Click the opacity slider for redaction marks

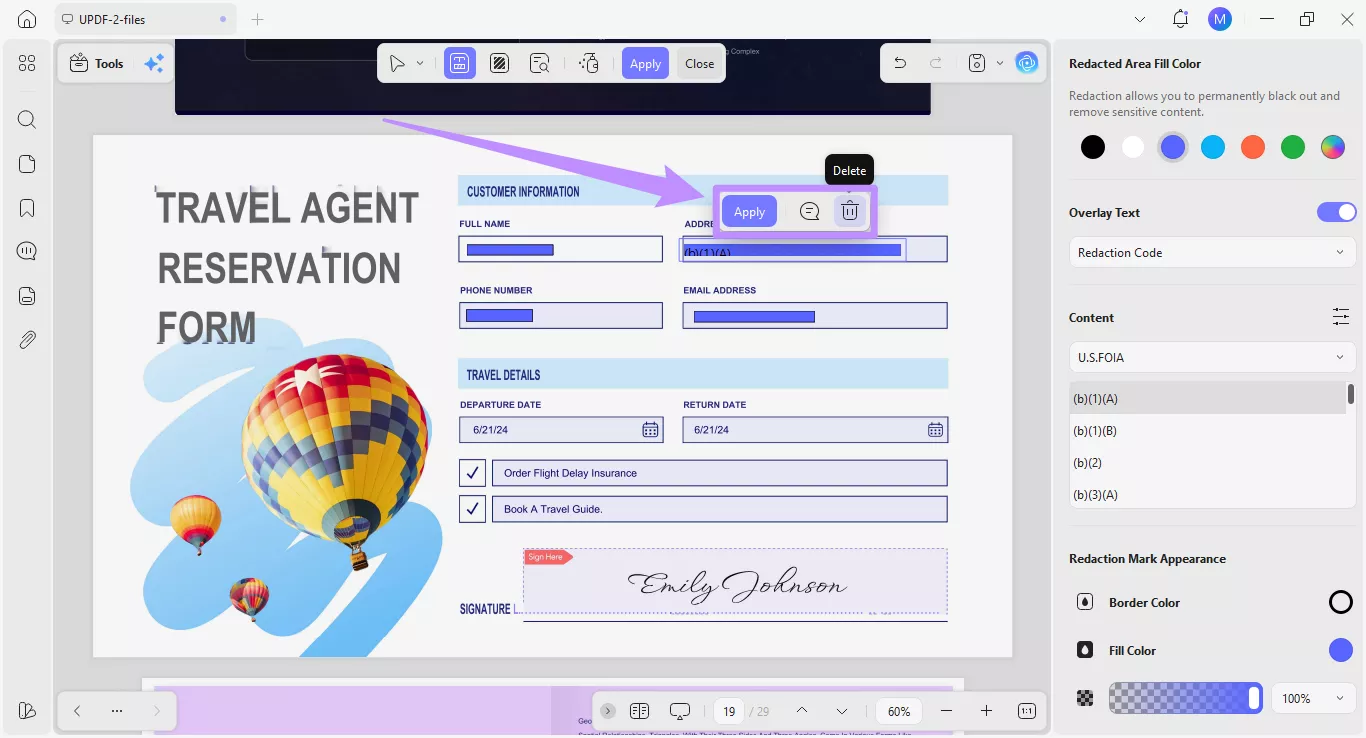point(1185,698)
